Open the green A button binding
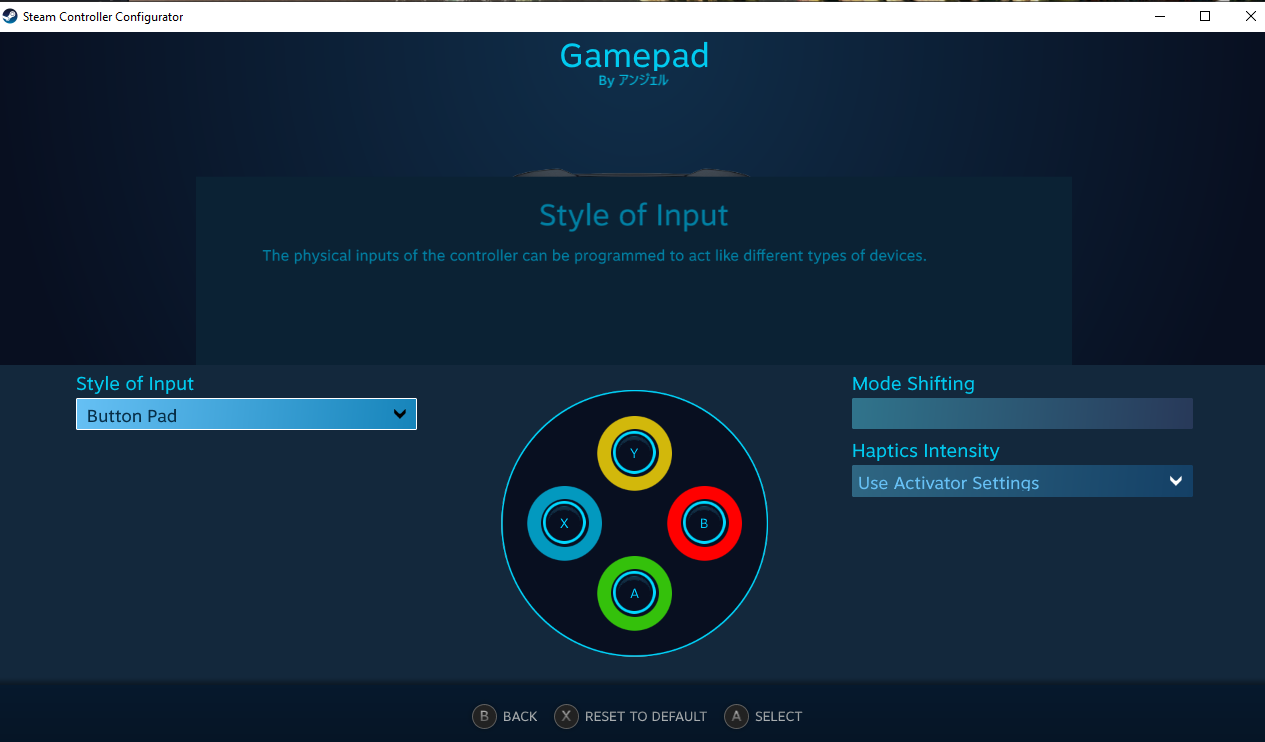 pos(634,593)
